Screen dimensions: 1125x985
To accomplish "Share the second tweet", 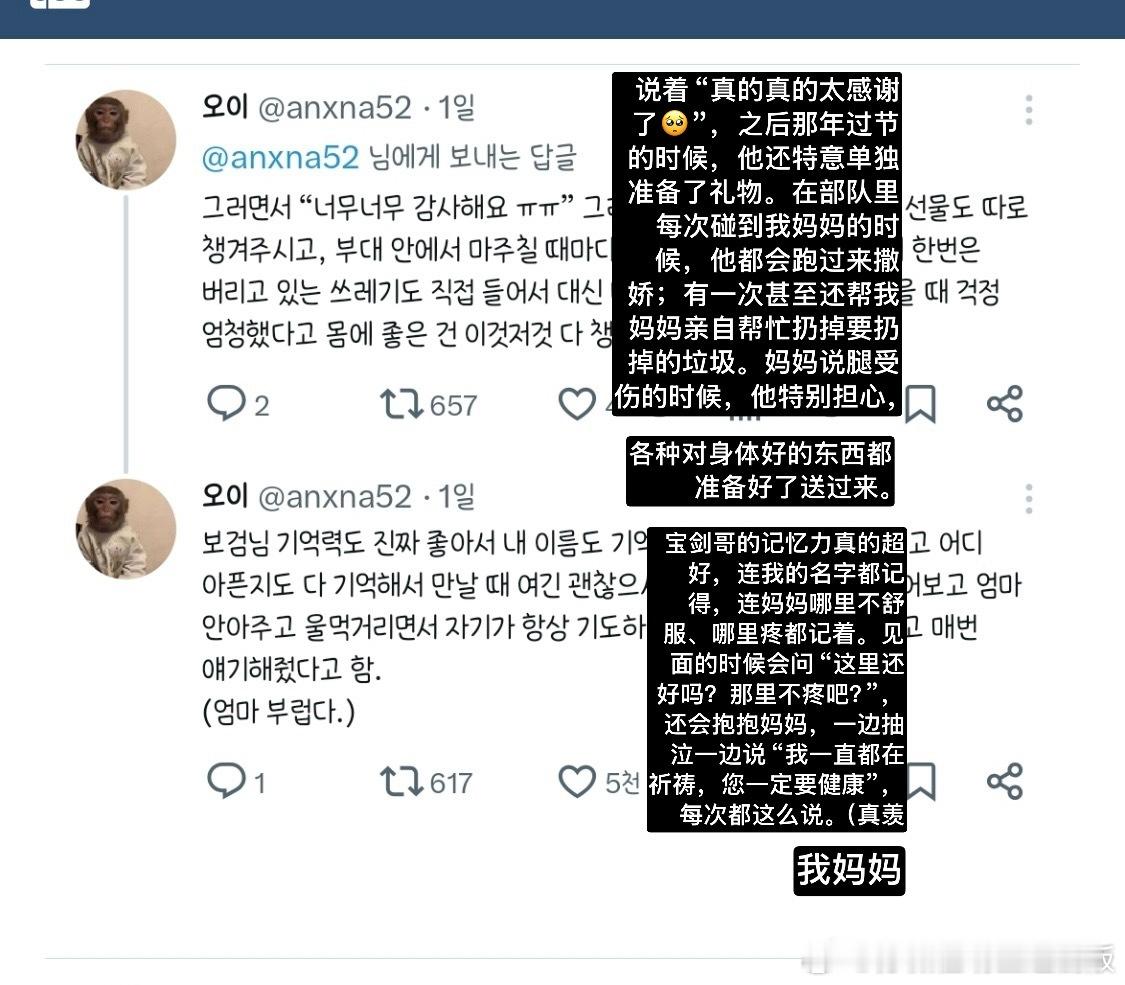I will click(1004, 781).
